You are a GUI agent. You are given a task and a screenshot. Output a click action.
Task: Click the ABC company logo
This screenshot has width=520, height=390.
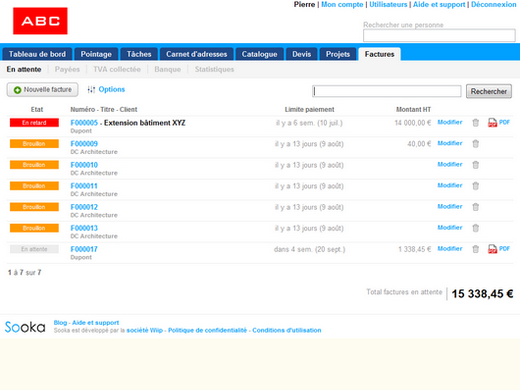(40, 21)
